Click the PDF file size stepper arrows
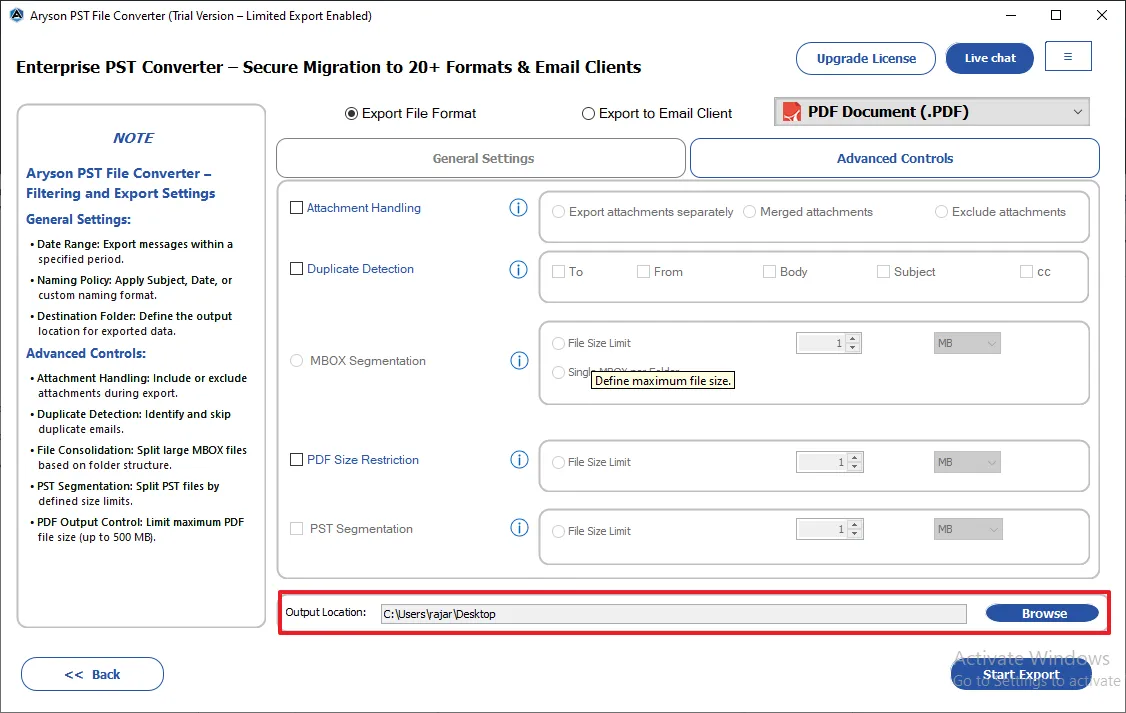This screenshot has width=1126, height=713. (855, 462)
